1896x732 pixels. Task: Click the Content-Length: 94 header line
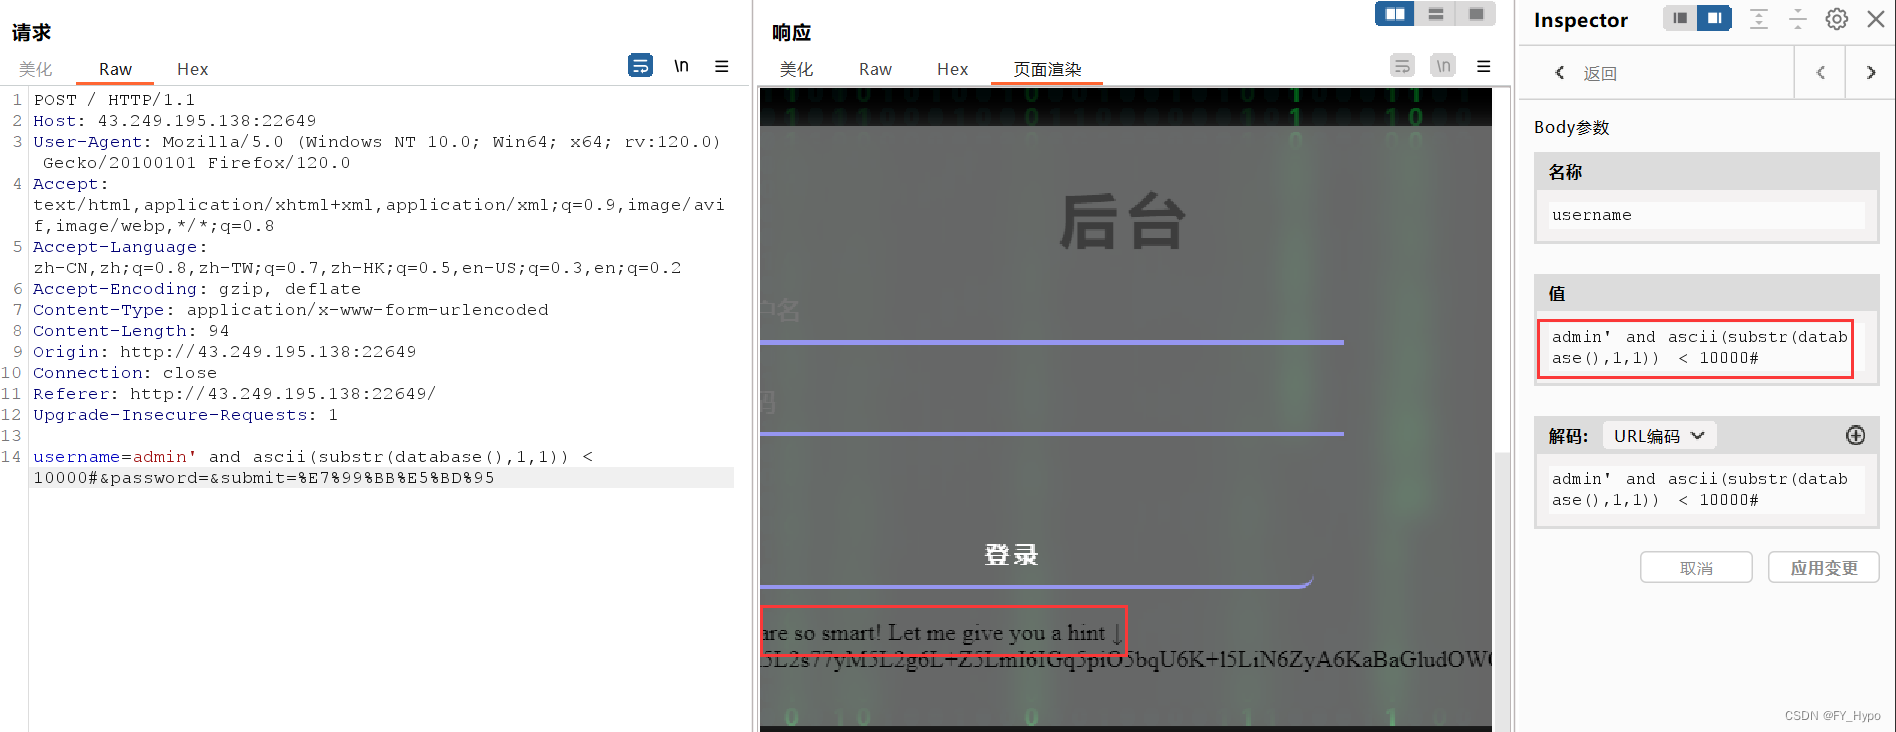131,331
